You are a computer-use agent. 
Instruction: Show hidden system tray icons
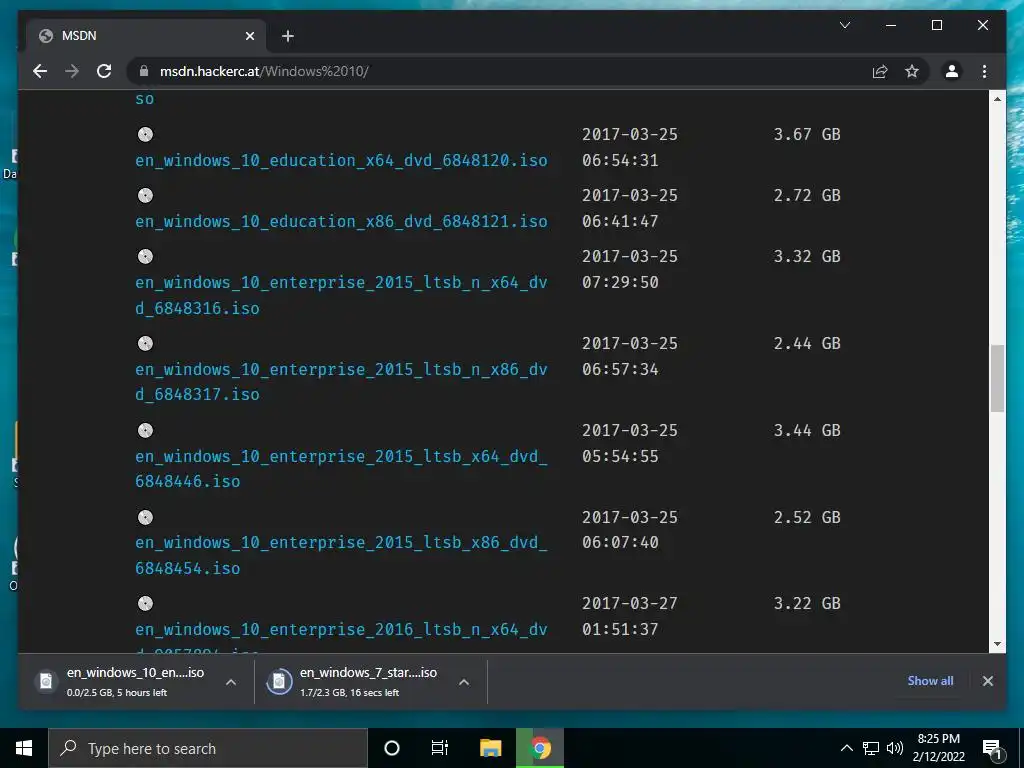tap(846, 748)
